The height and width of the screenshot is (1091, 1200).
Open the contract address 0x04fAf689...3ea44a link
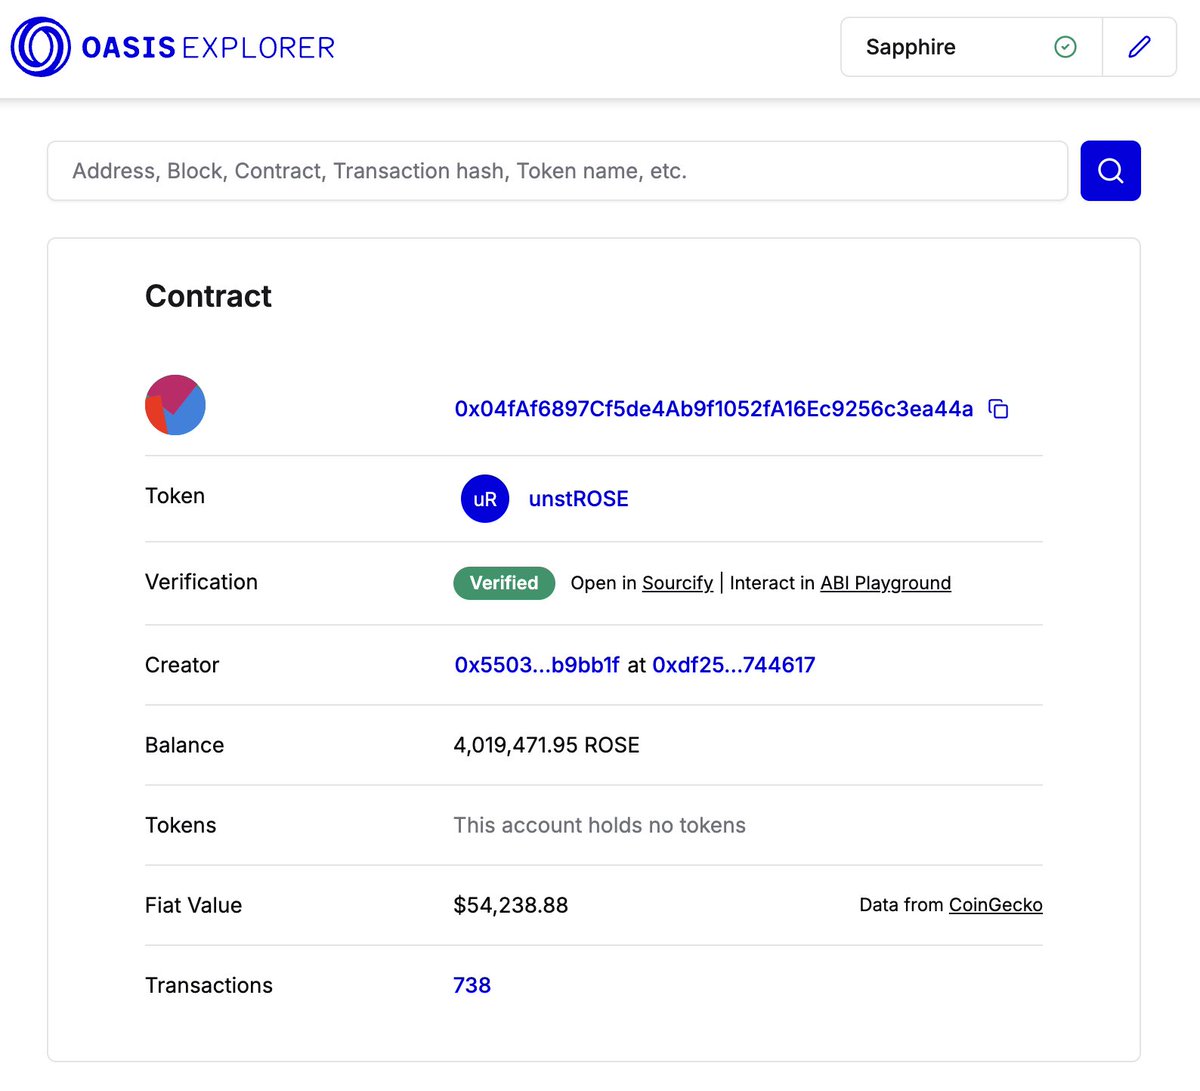point(714,409)
